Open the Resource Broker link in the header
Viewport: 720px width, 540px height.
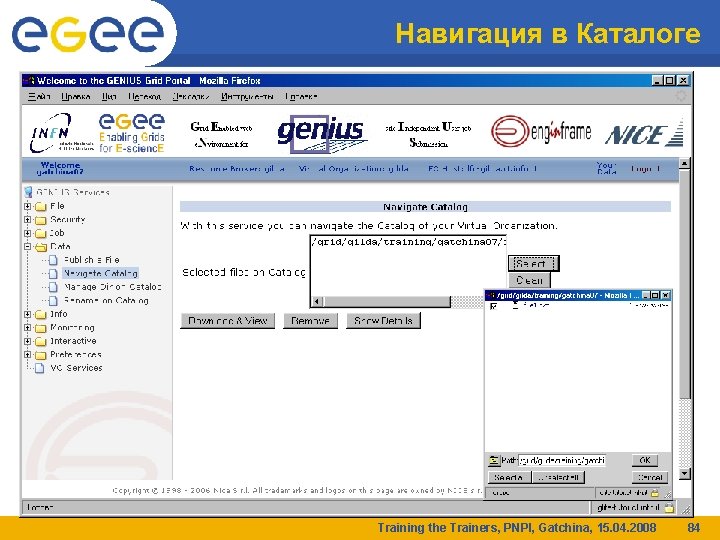click(236, 169)
